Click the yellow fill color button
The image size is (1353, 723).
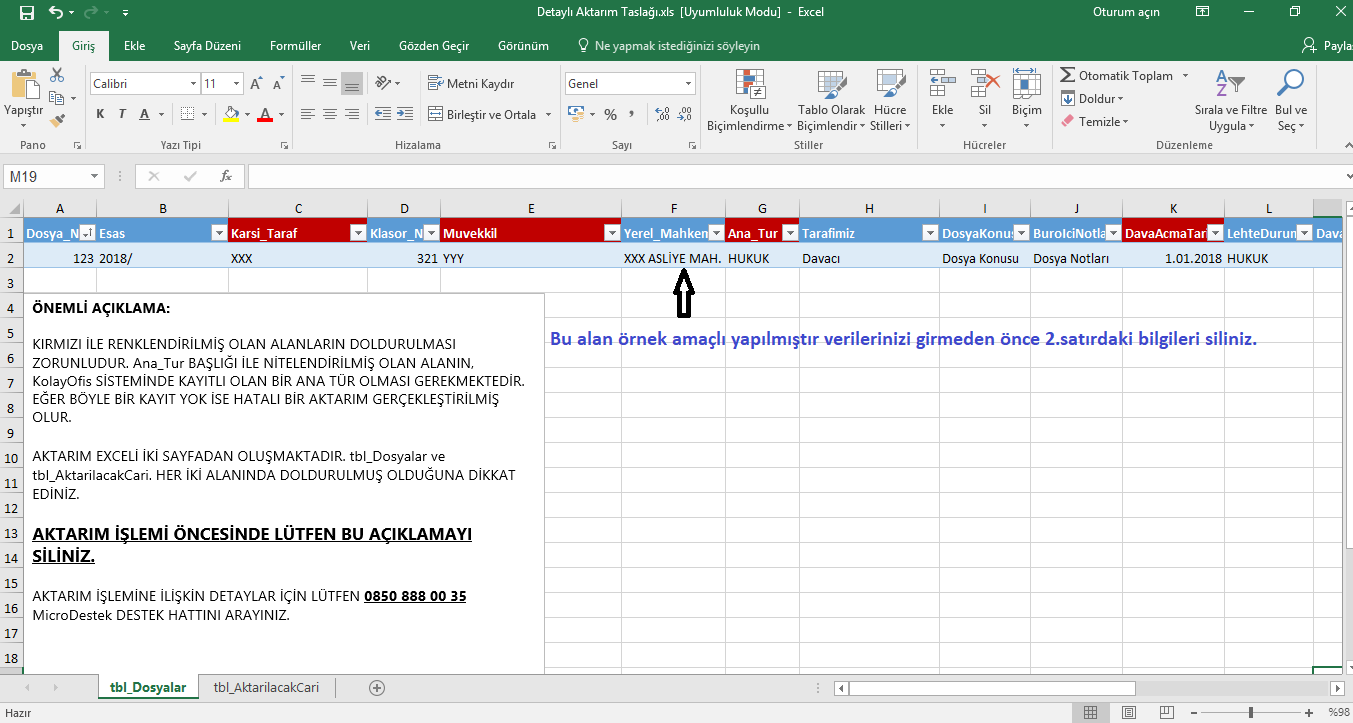point(231,115)
